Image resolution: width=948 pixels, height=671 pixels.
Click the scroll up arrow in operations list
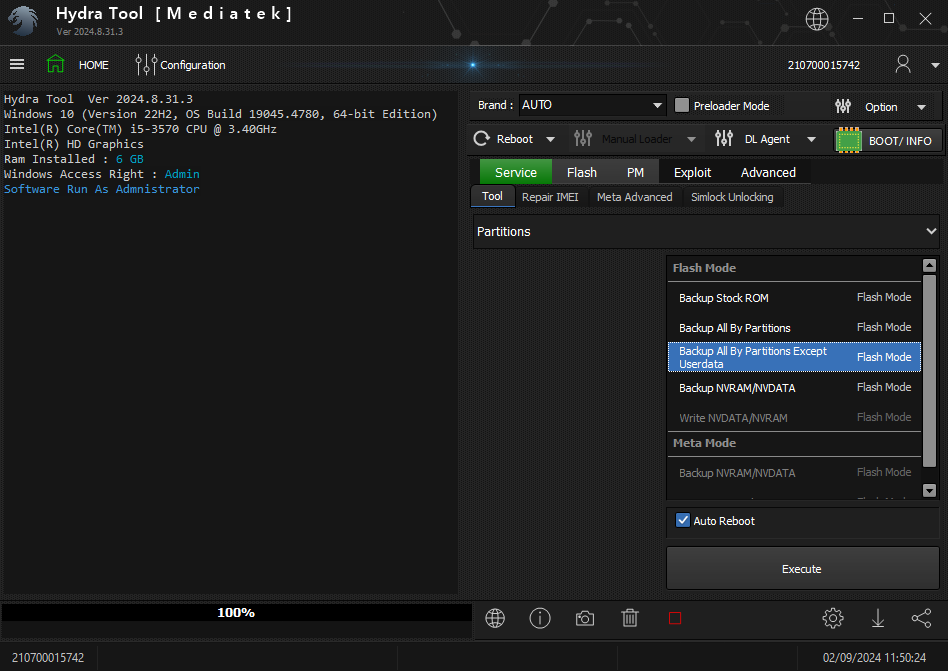pos(929,265)
